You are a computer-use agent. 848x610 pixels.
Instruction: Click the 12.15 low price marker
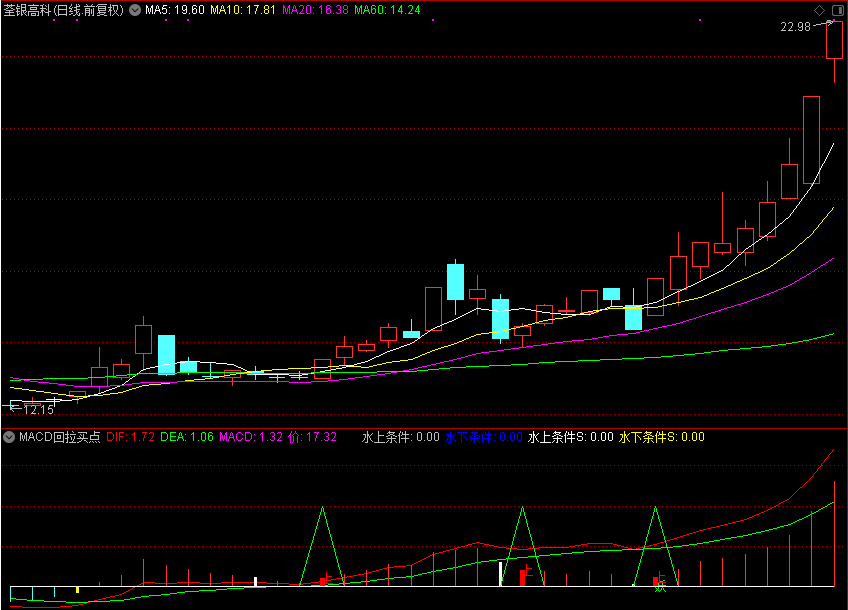38,409
